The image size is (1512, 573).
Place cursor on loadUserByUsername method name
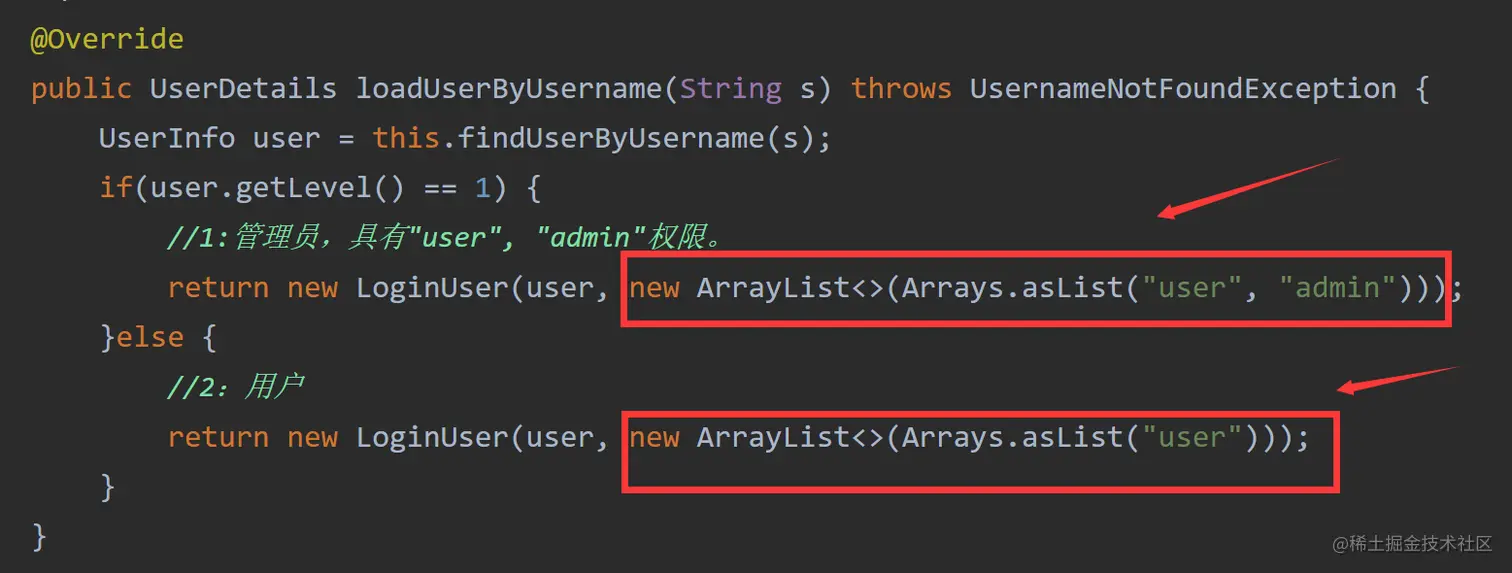[509, 89]
